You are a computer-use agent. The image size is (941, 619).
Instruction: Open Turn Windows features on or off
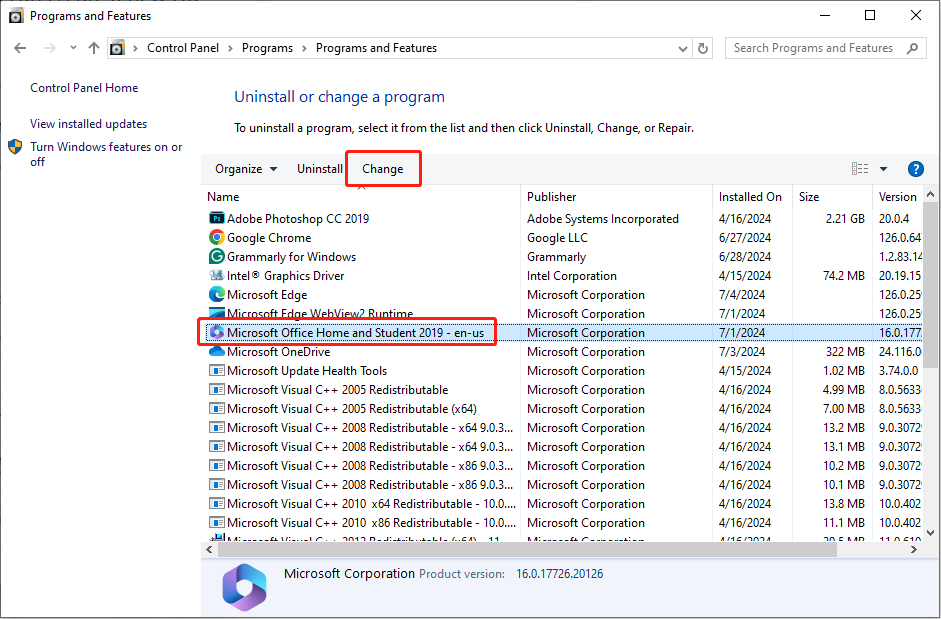pos(106,154)
